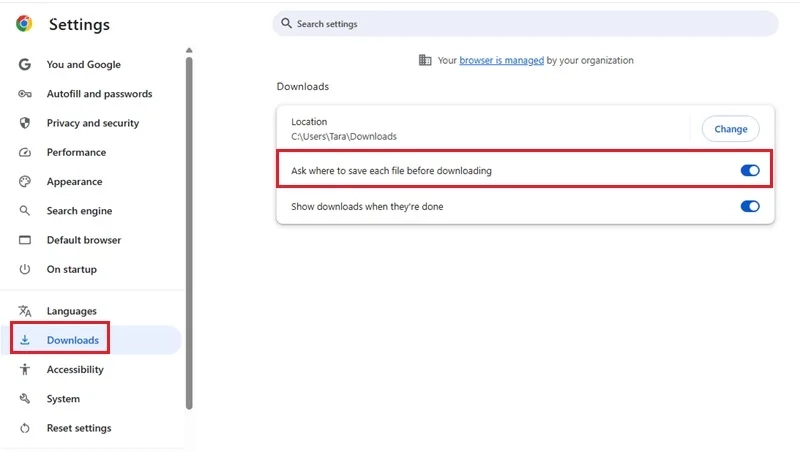The image size is (800, 452).
Task: Click the Search settings field
Action: pos(526,23)
